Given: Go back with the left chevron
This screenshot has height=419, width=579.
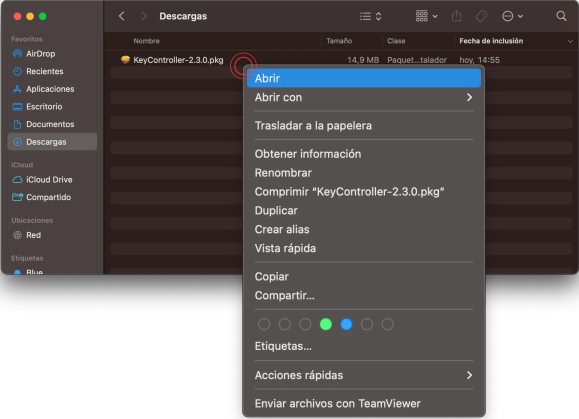Looking at the screenshot, I should coord(121,16).
